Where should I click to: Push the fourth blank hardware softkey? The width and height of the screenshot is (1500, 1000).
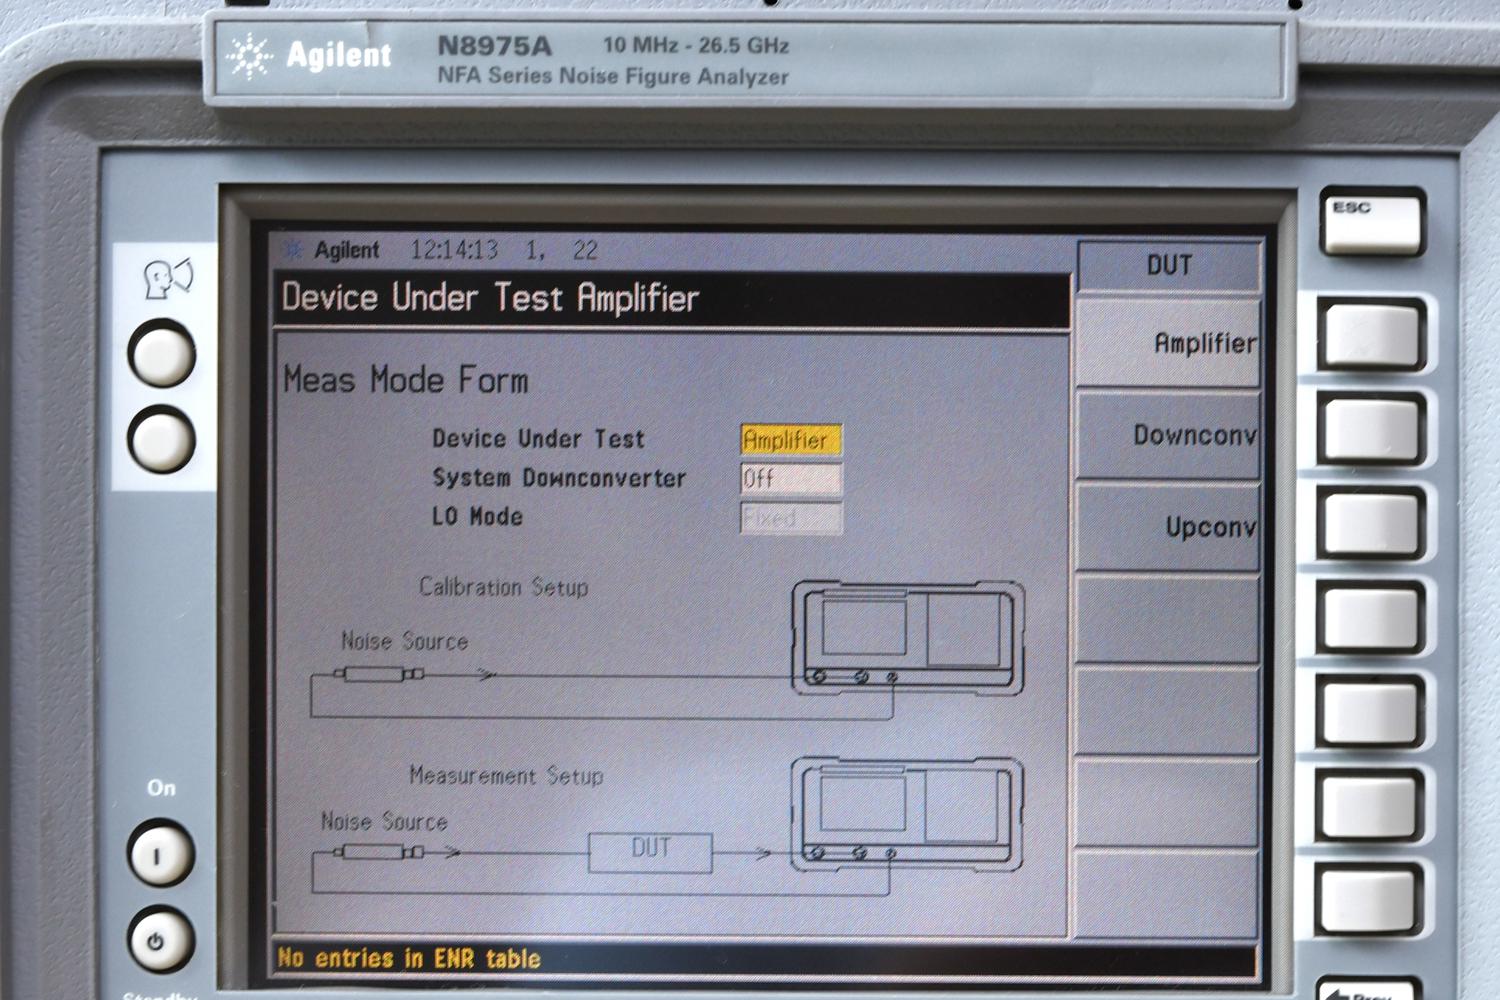[1370, 616]
